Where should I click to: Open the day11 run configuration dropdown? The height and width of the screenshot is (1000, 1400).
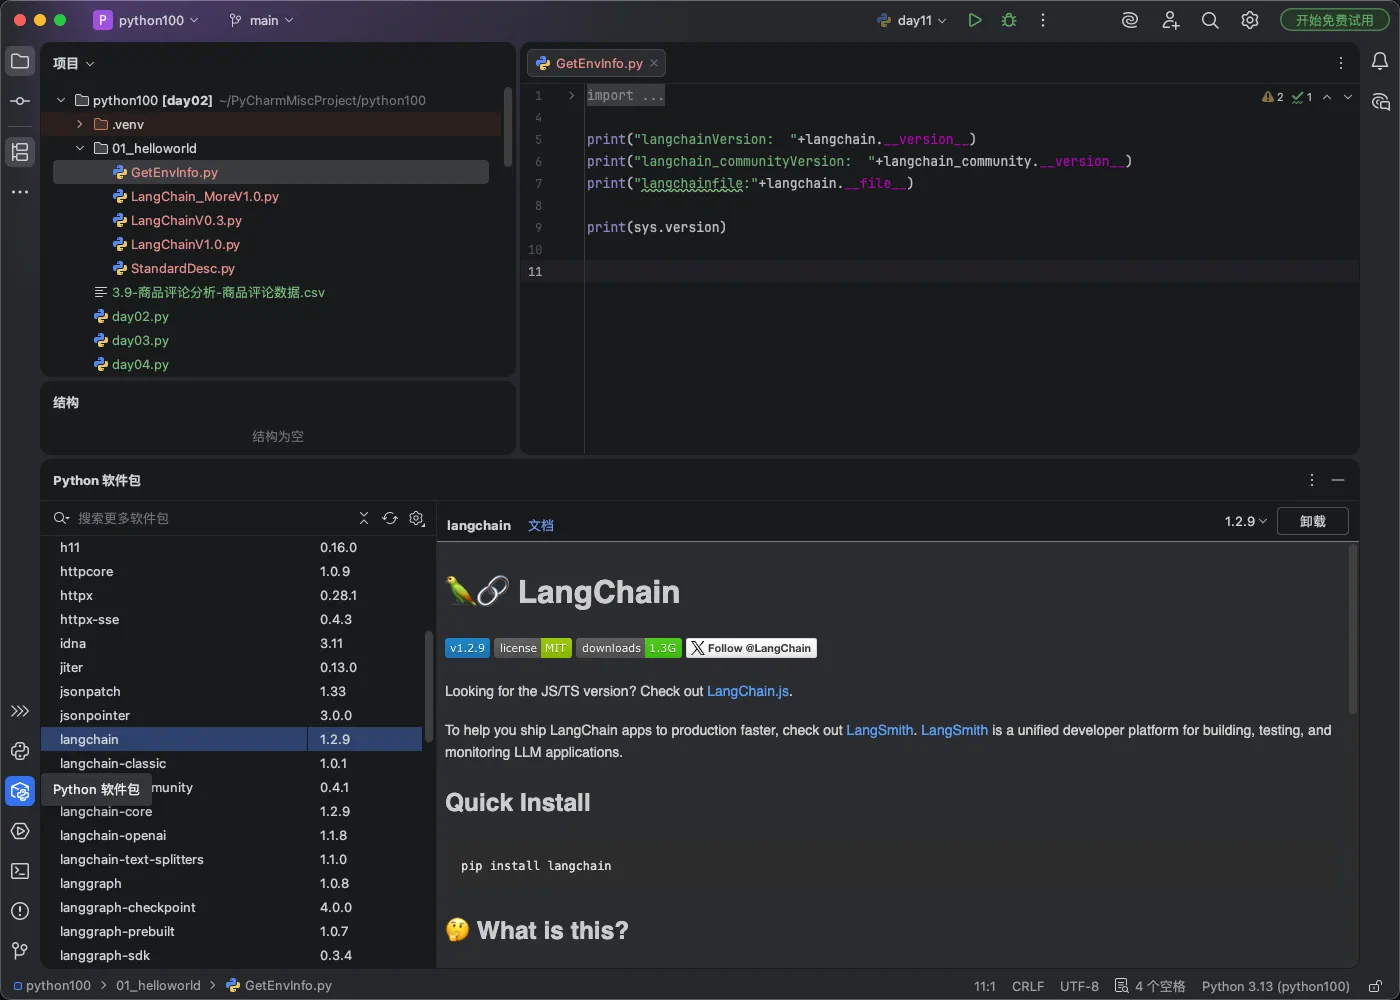tap(911, 20)
